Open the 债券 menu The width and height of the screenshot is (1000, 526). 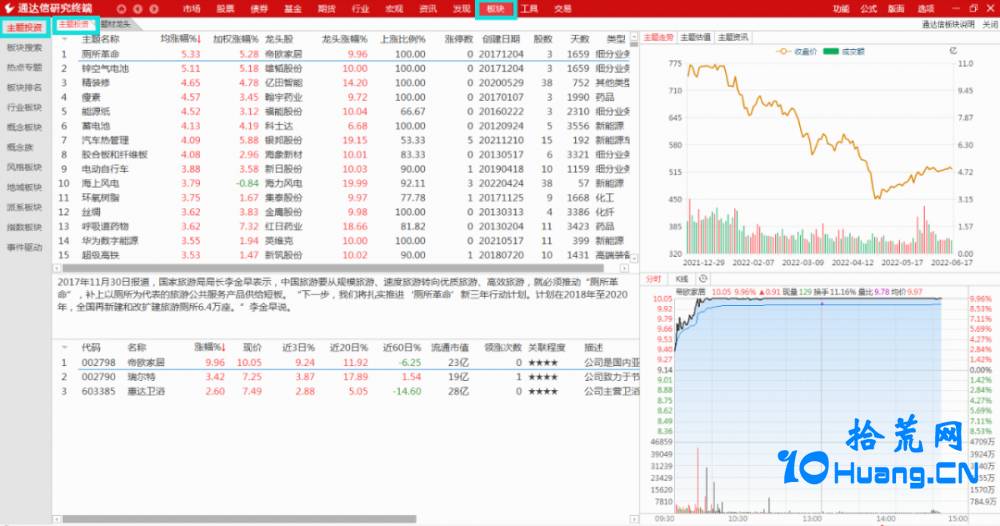click(x=259, y=9)
